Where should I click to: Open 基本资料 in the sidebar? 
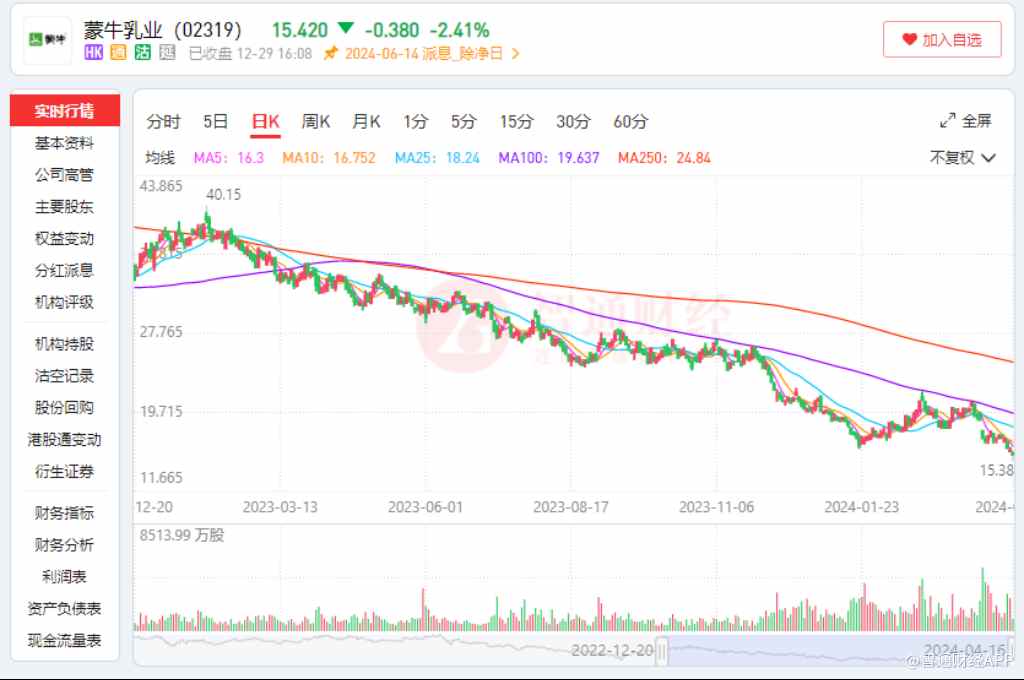[64, 143]
